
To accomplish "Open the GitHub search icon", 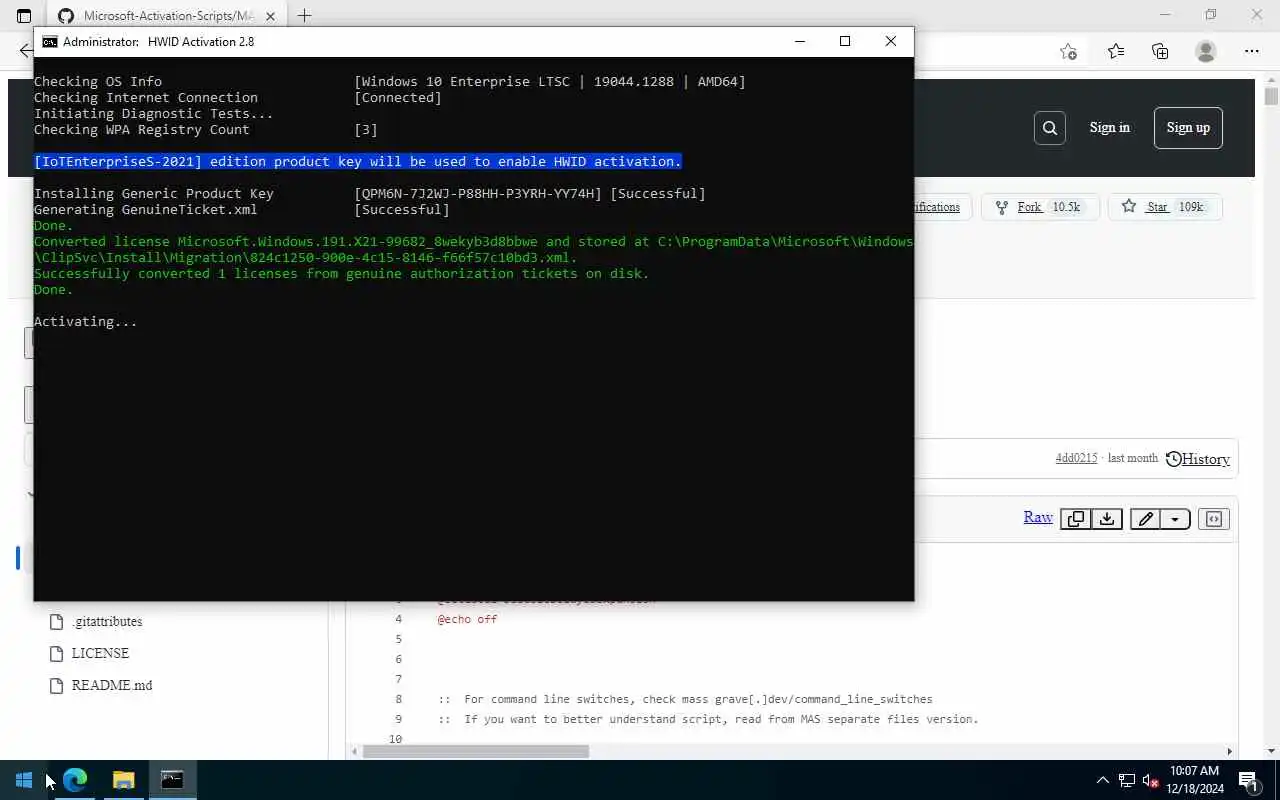I will pyautogui.click(x=1049, y=127).
